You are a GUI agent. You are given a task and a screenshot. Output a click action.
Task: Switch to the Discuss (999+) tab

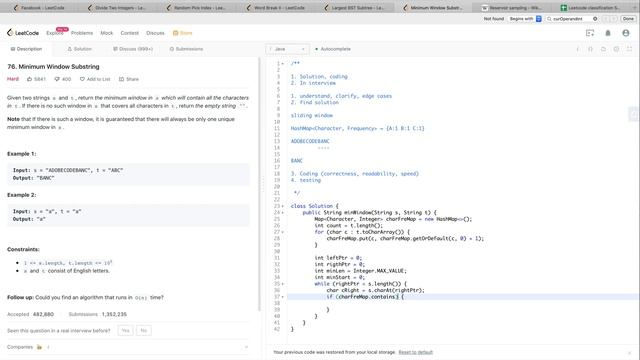133,49
